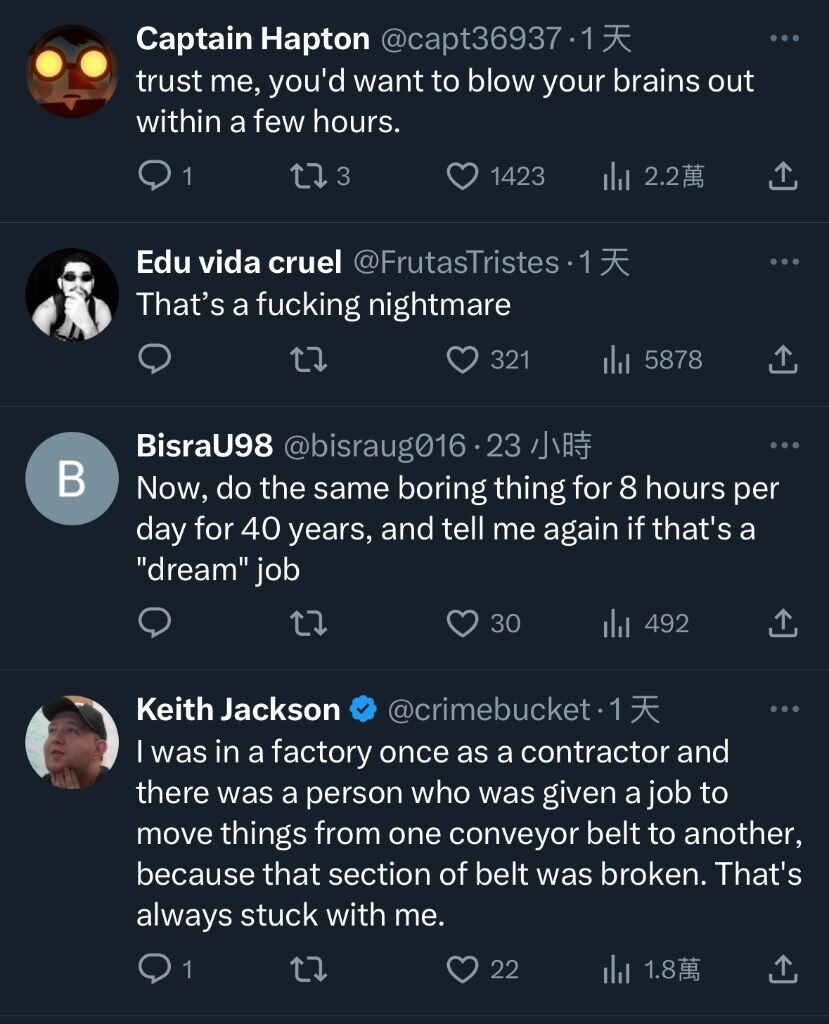The width and height of the screenshot is (829, 1024).
Task: Open @FrutasTristes handle link
Action: tap(456, 262)
